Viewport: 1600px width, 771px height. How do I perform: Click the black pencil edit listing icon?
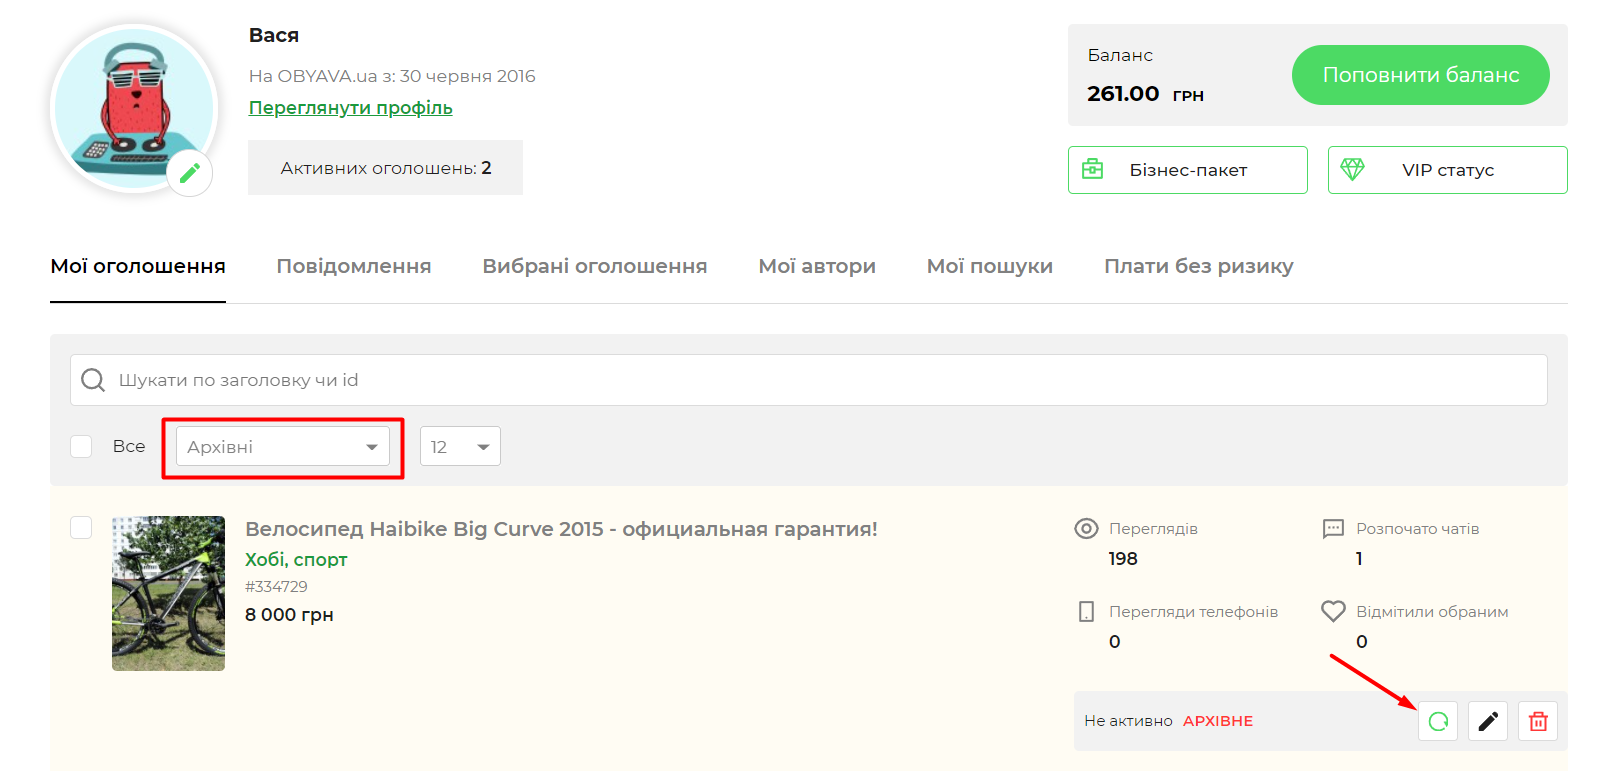coord(1488,721)
